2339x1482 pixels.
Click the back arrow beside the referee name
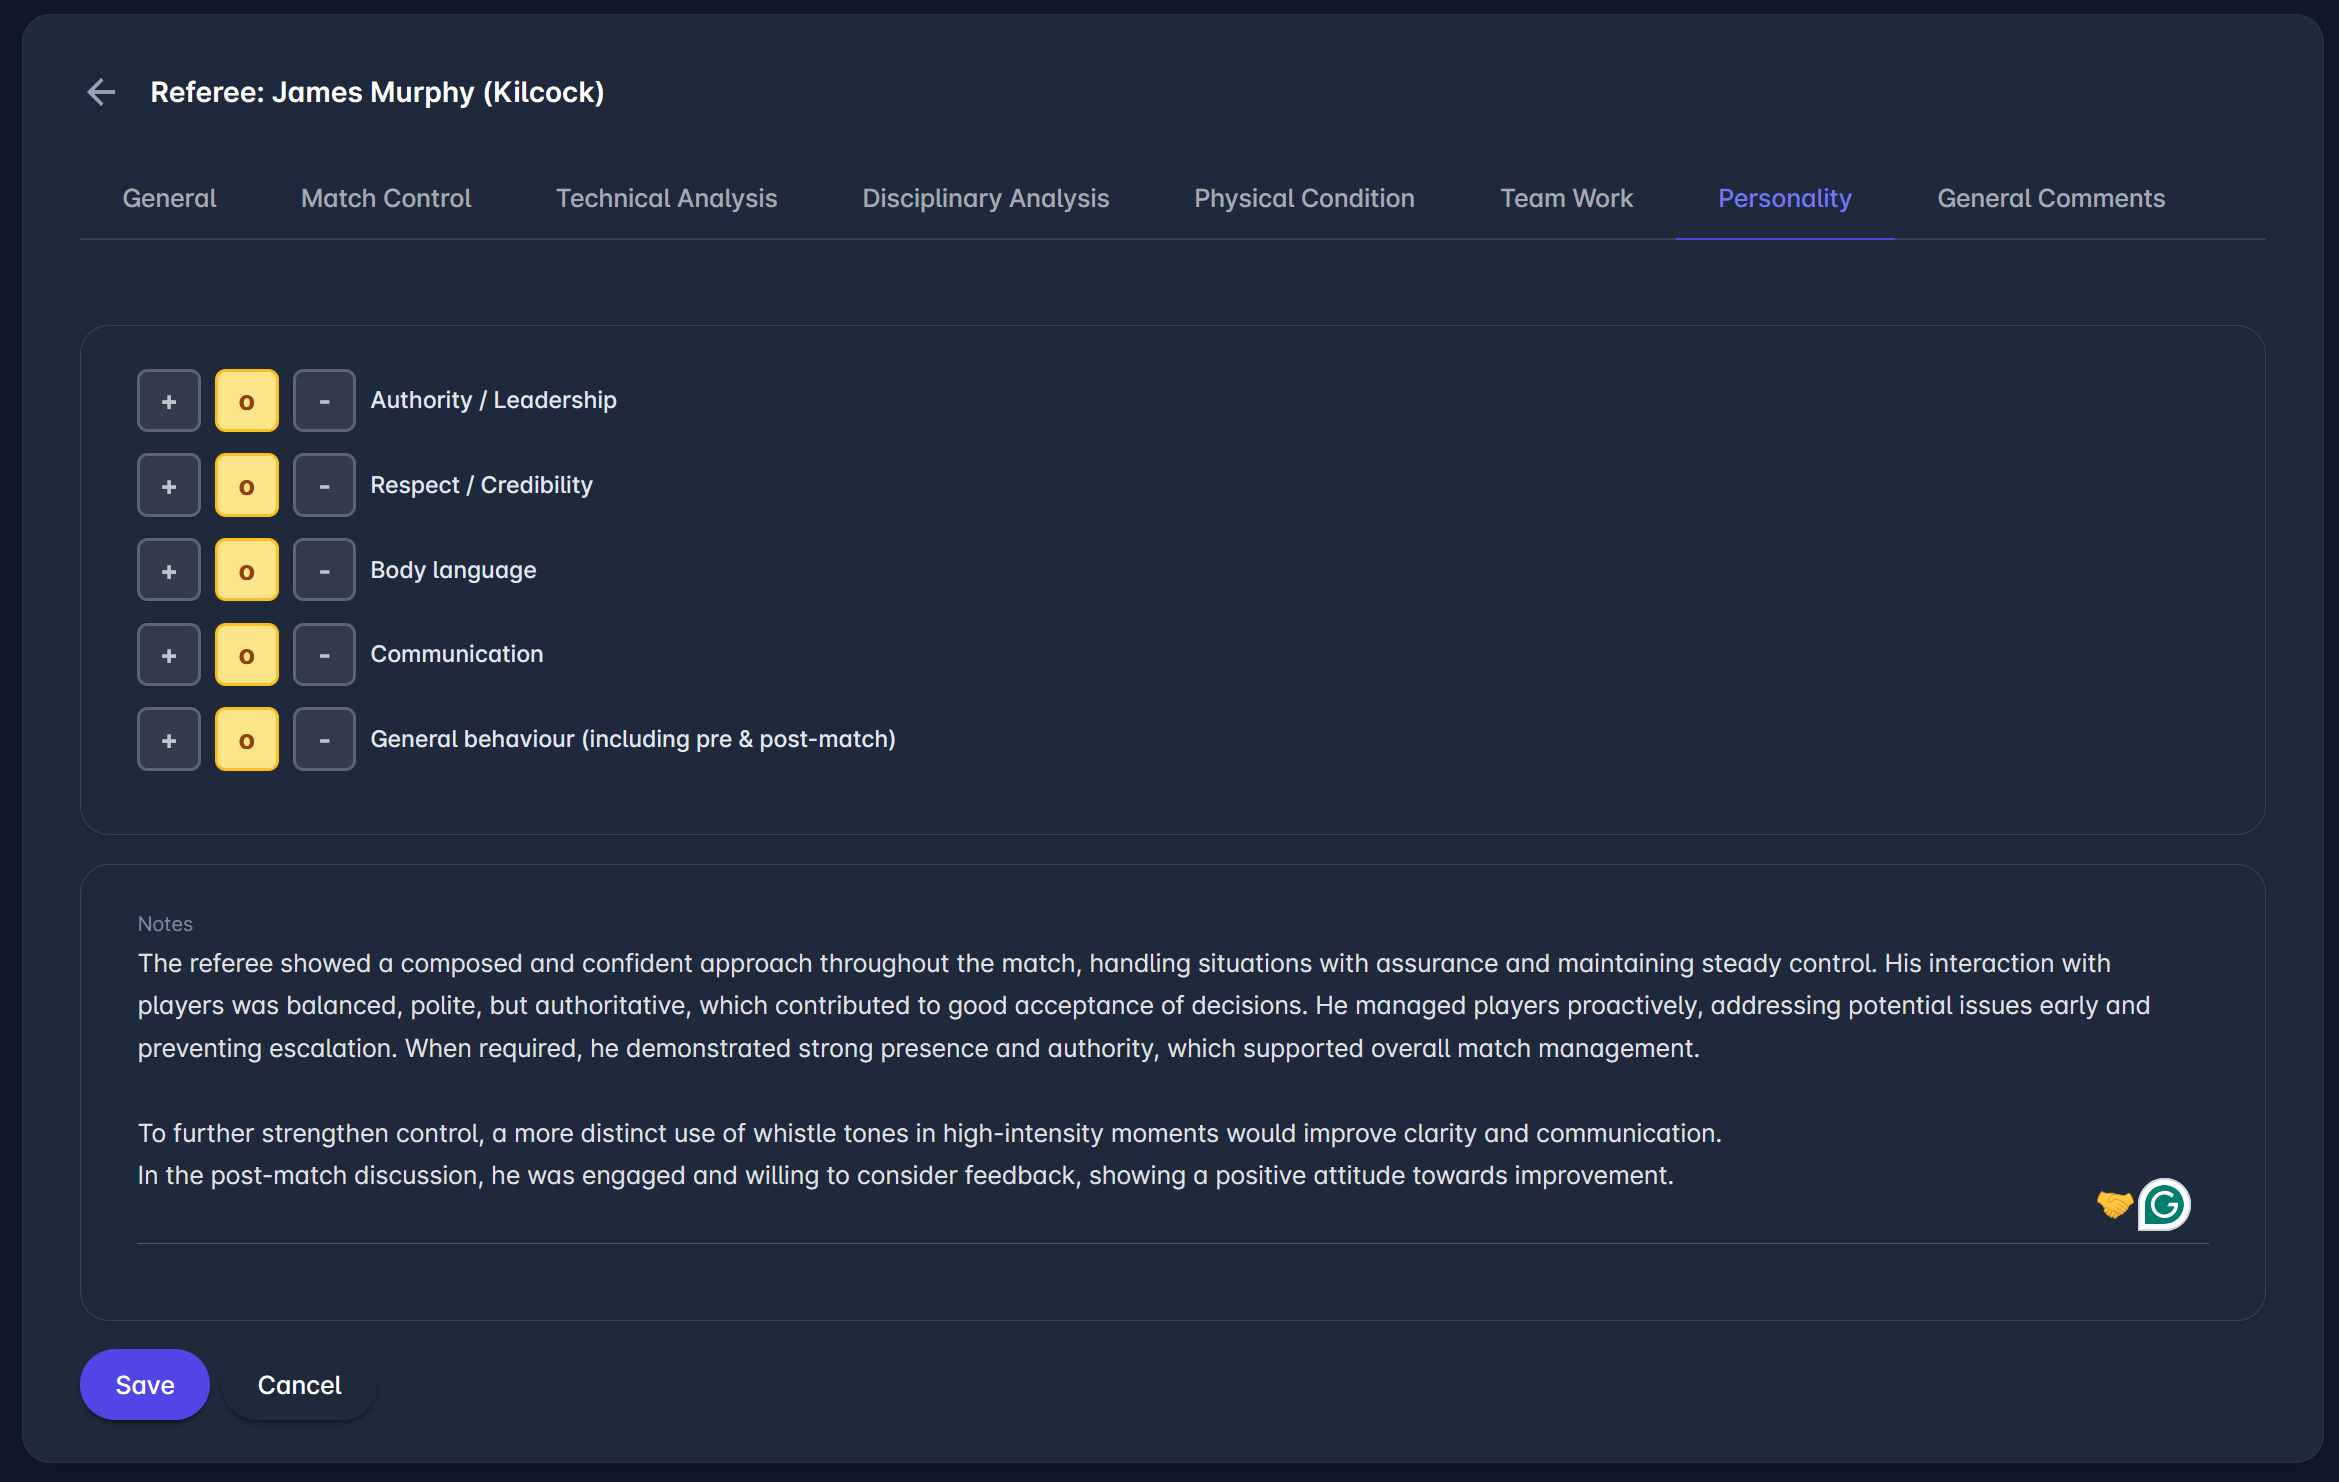101,92
